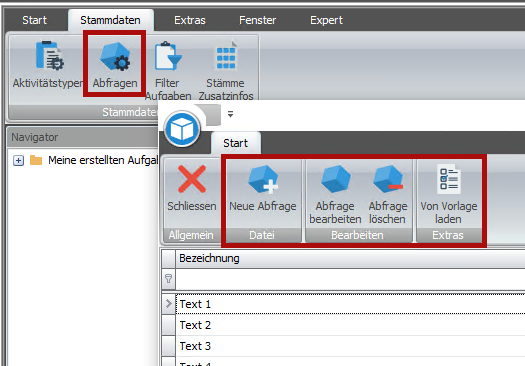The height and width of the screenshot is (366, 525).
Task: Switch to the Start tab in main window
Action: [x=34, y=20]
